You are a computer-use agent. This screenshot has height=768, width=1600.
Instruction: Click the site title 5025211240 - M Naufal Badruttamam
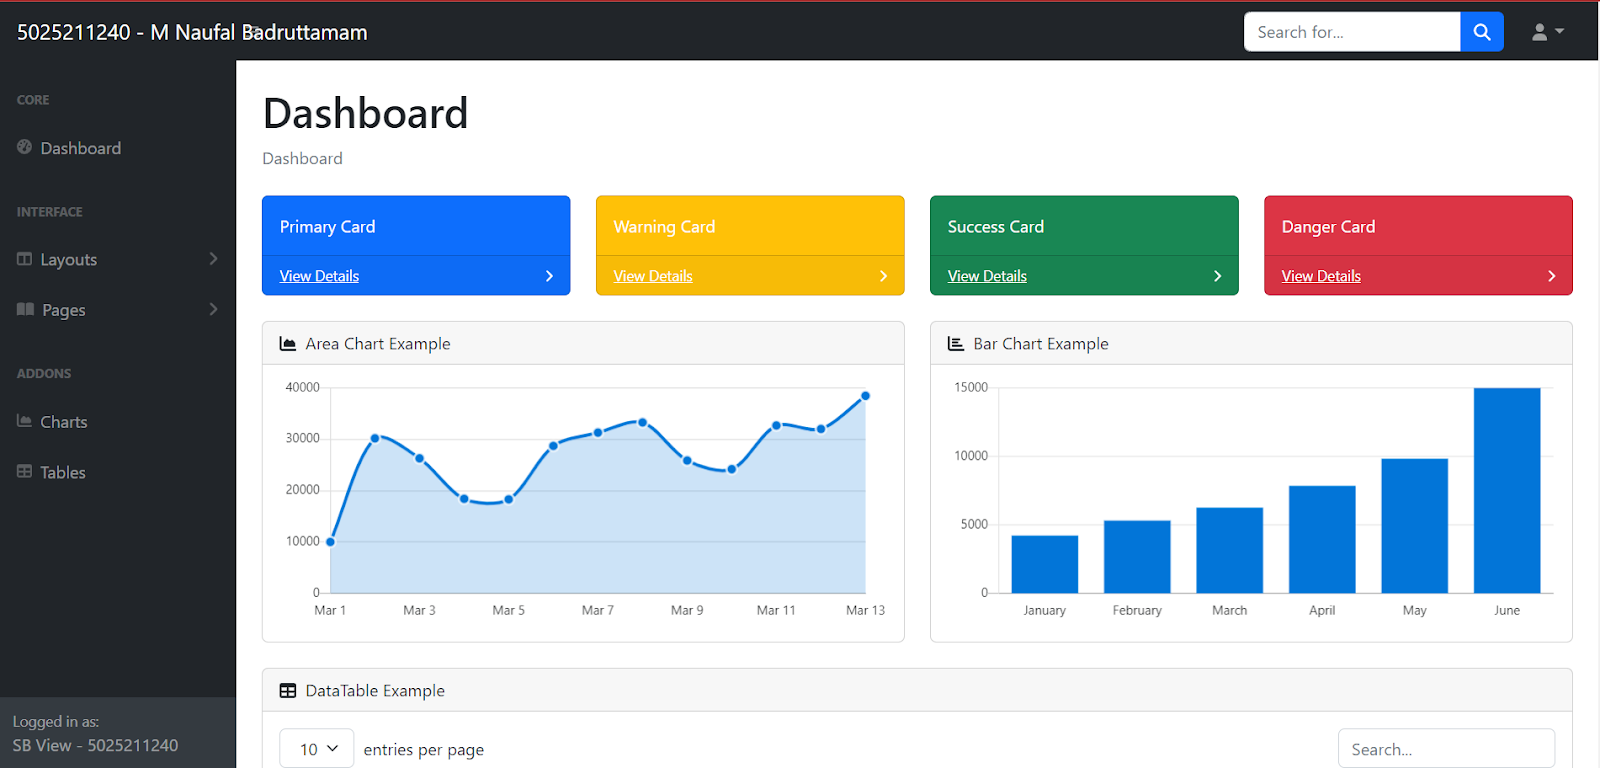pos(192,32)
